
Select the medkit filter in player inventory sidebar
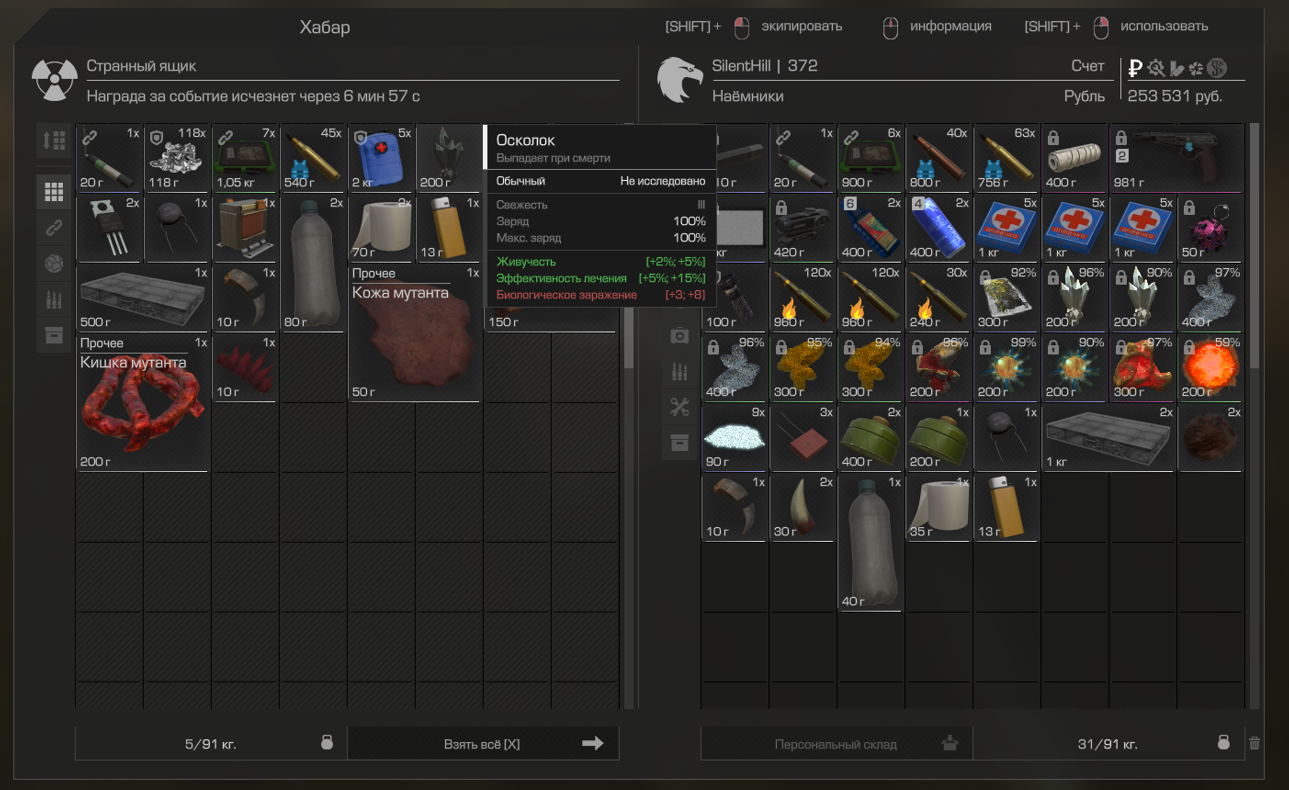coord(679,336)
